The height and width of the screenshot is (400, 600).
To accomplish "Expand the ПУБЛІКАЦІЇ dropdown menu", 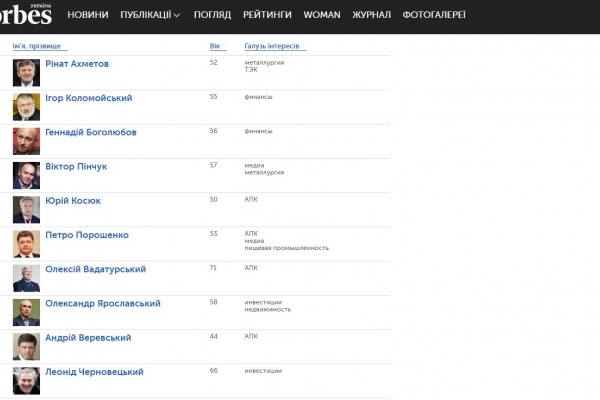I will click(150, 16).
